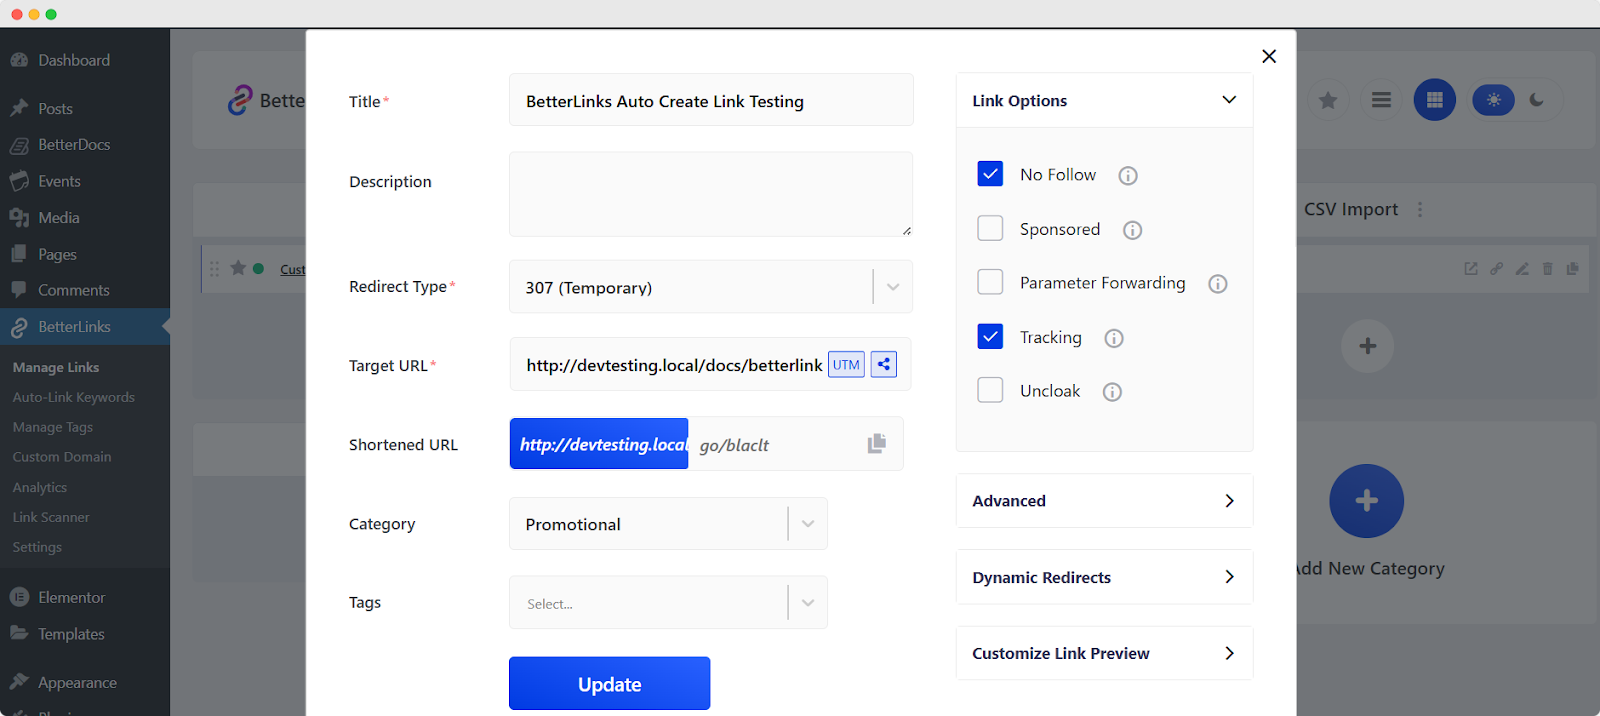Uncheck the No Follow checkbox
The height and width of the screenshot is (716, 1600).
pyautogui.click(x=990, y=174)
